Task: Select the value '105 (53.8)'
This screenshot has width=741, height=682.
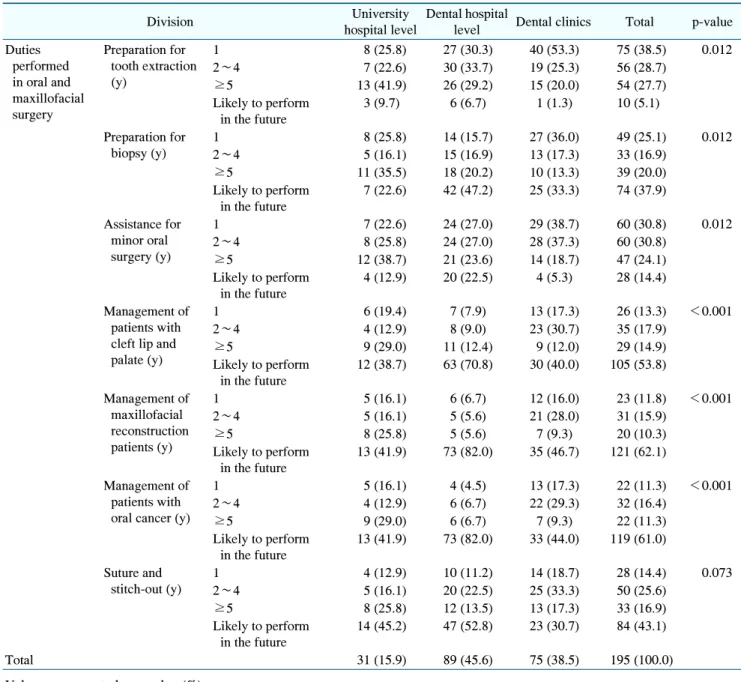Action: (638, 365)
